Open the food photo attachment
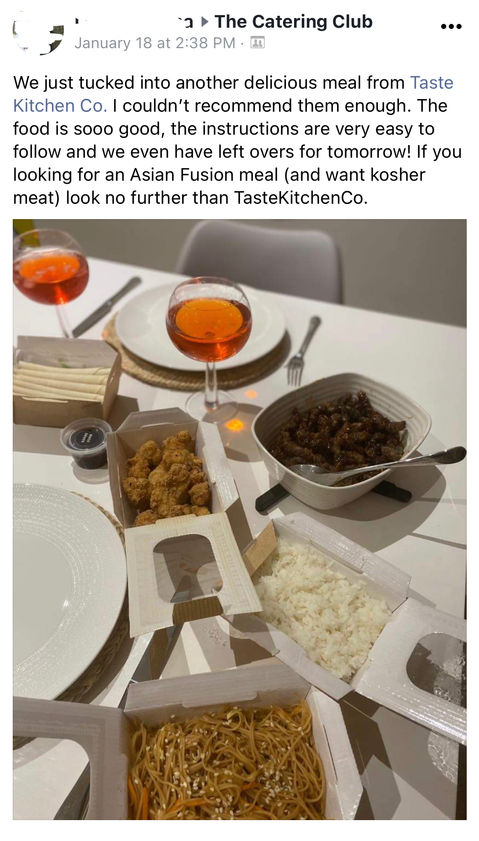479x841 pixels. [239, 519]
